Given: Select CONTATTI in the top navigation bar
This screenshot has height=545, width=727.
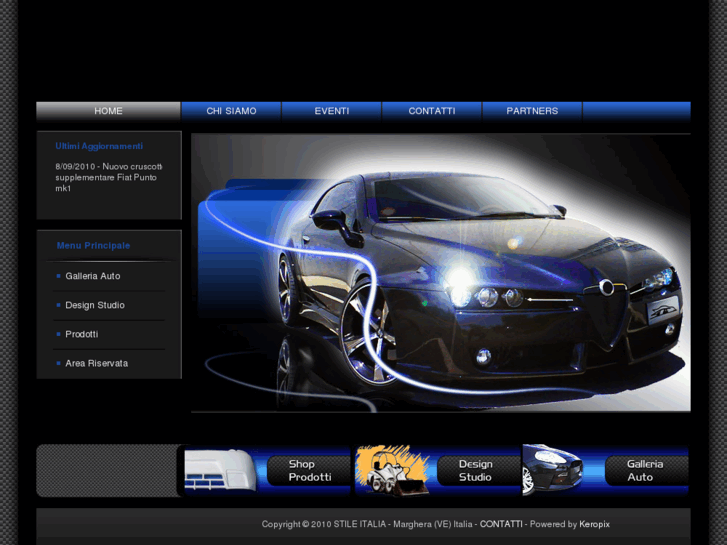Looking at the screenshot, I should pos(431,111).
